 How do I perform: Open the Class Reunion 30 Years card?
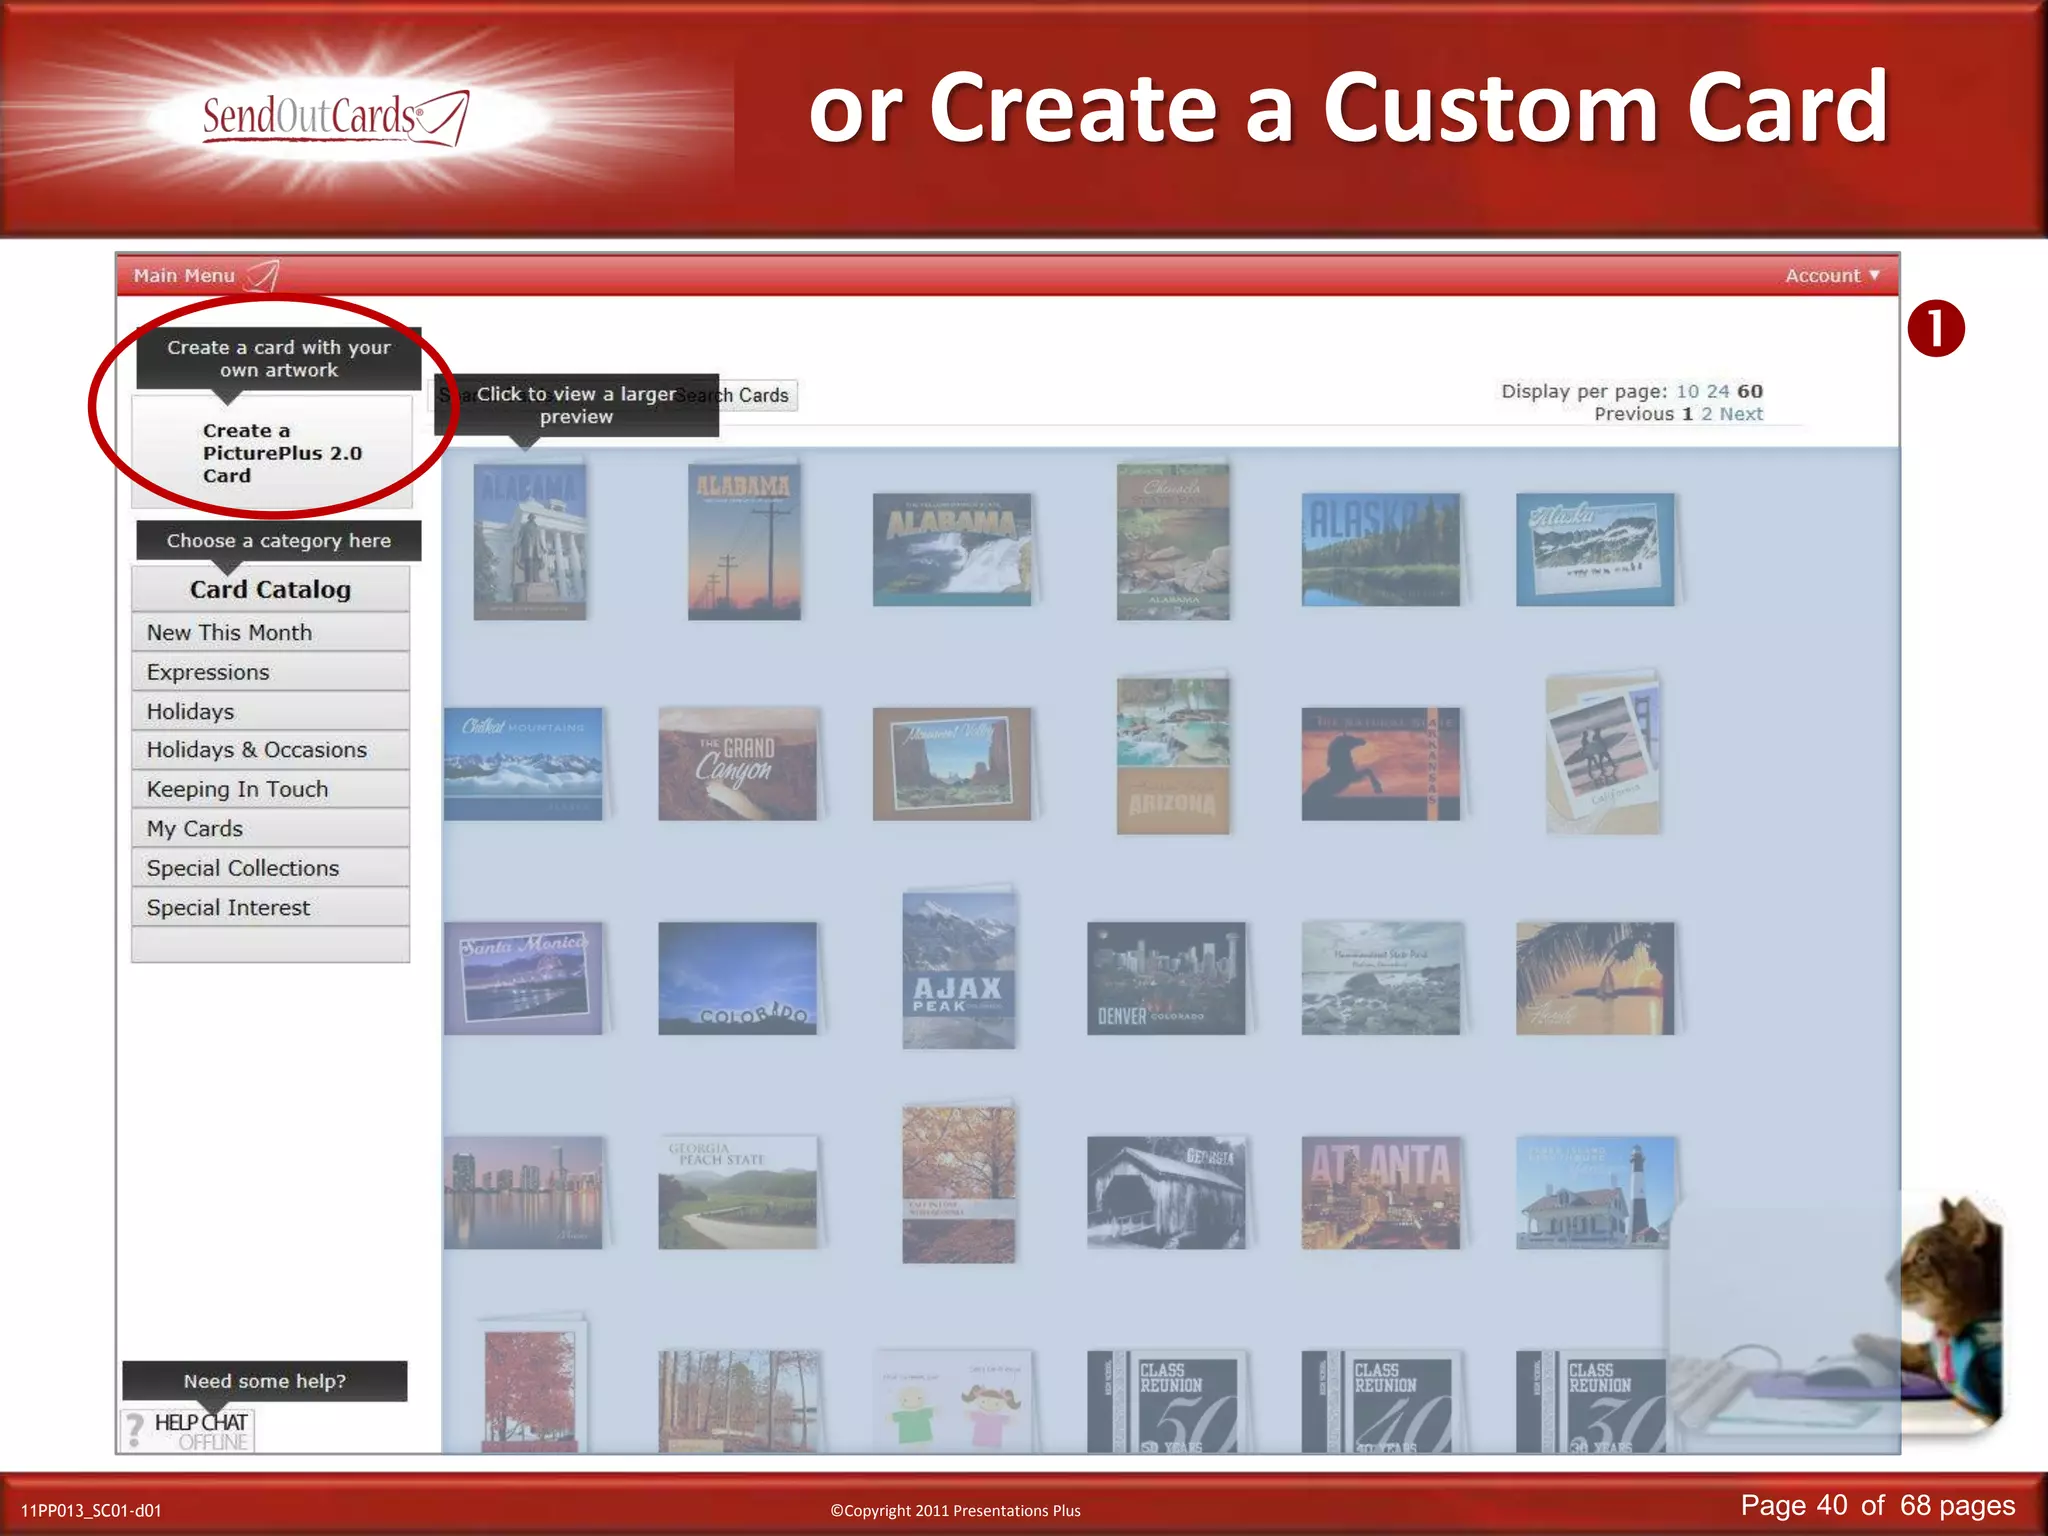[1591, 1401]
